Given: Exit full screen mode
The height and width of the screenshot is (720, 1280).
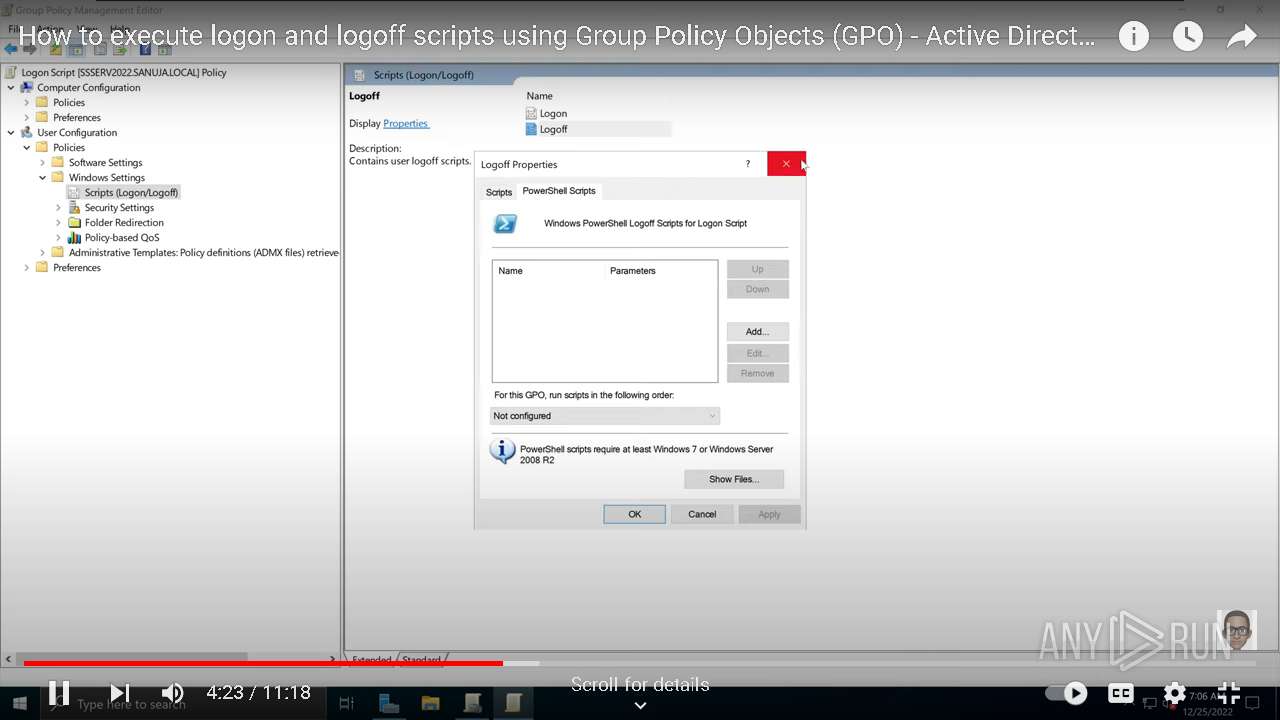Looking at the screenshot, I should [1229, 692].
